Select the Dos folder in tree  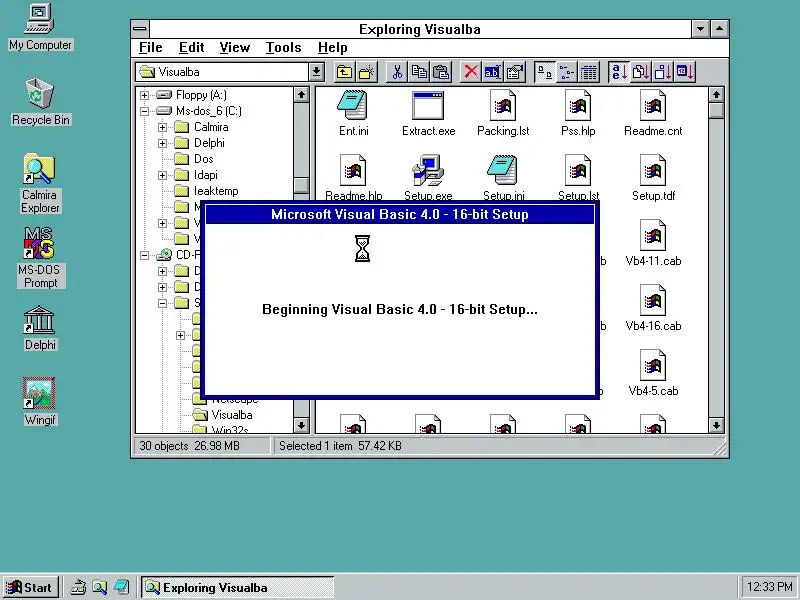coord(194,159)
